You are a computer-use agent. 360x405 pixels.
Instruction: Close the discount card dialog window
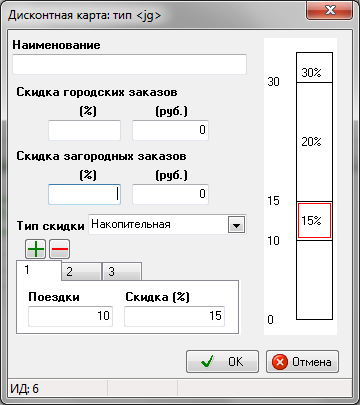click(330, 11)
